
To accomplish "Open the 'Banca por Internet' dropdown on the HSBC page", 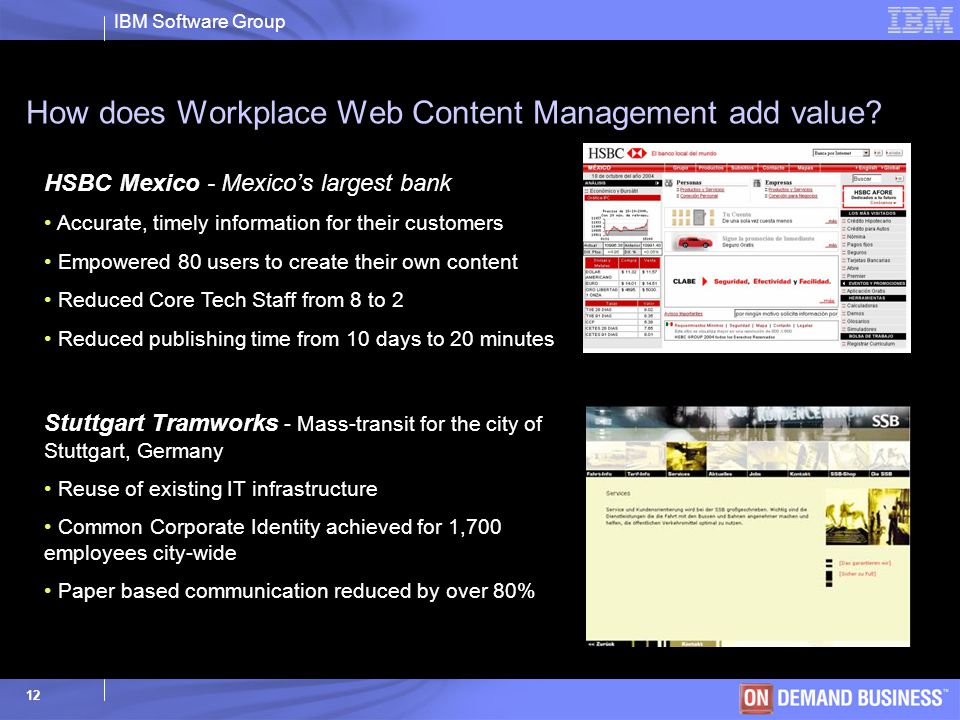I will click(841, 153).
